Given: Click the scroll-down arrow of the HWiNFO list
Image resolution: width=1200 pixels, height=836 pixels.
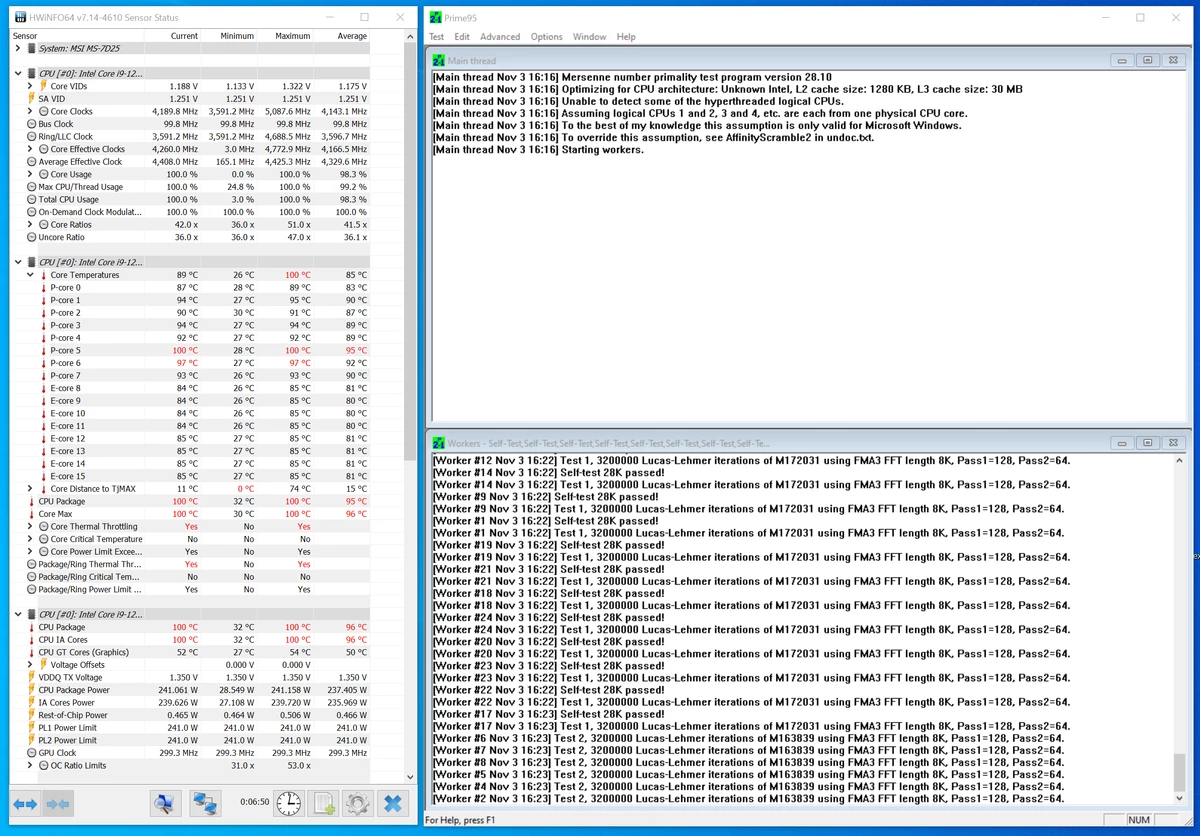Looking at the screenshot, I should click(x=410, y=776).
